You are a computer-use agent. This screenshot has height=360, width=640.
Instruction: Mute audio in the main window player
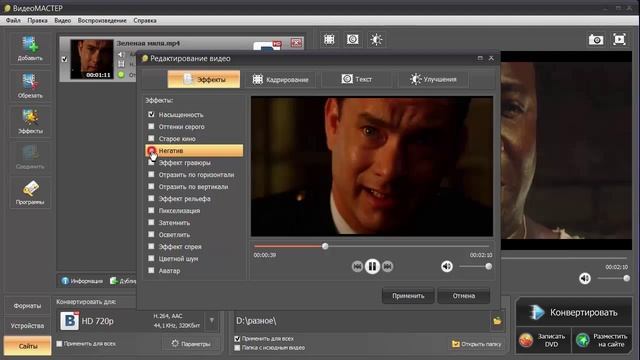[x=585, y=278]
